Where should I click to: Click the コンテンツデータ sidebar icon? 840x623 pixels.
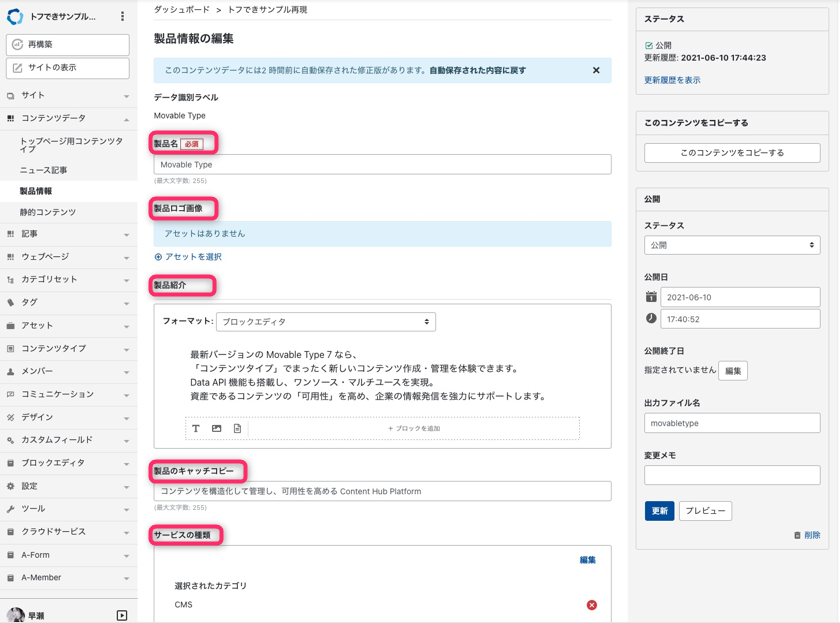coord(10,118)
